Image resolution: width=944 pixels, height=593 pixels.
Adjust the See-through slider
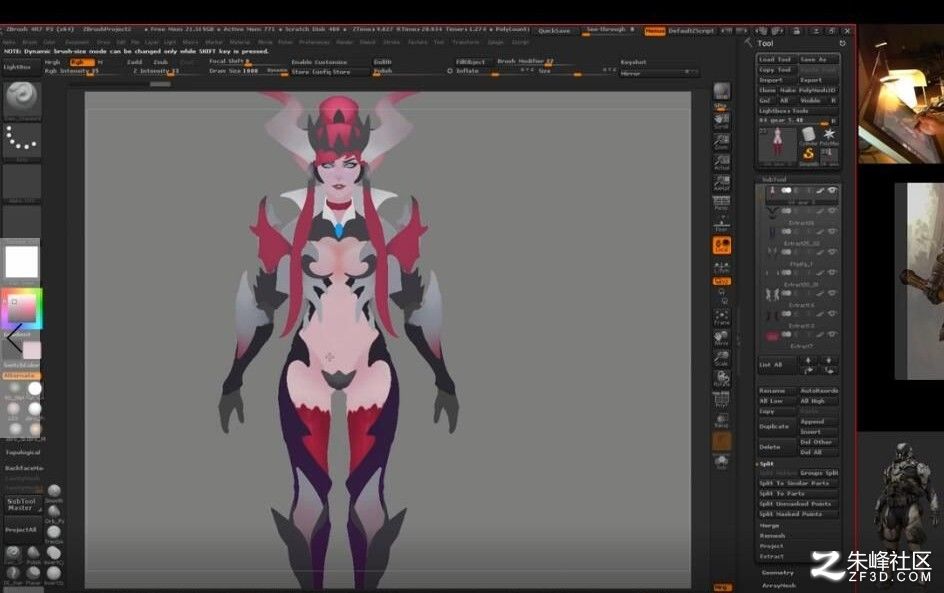(x=609, y=30)
